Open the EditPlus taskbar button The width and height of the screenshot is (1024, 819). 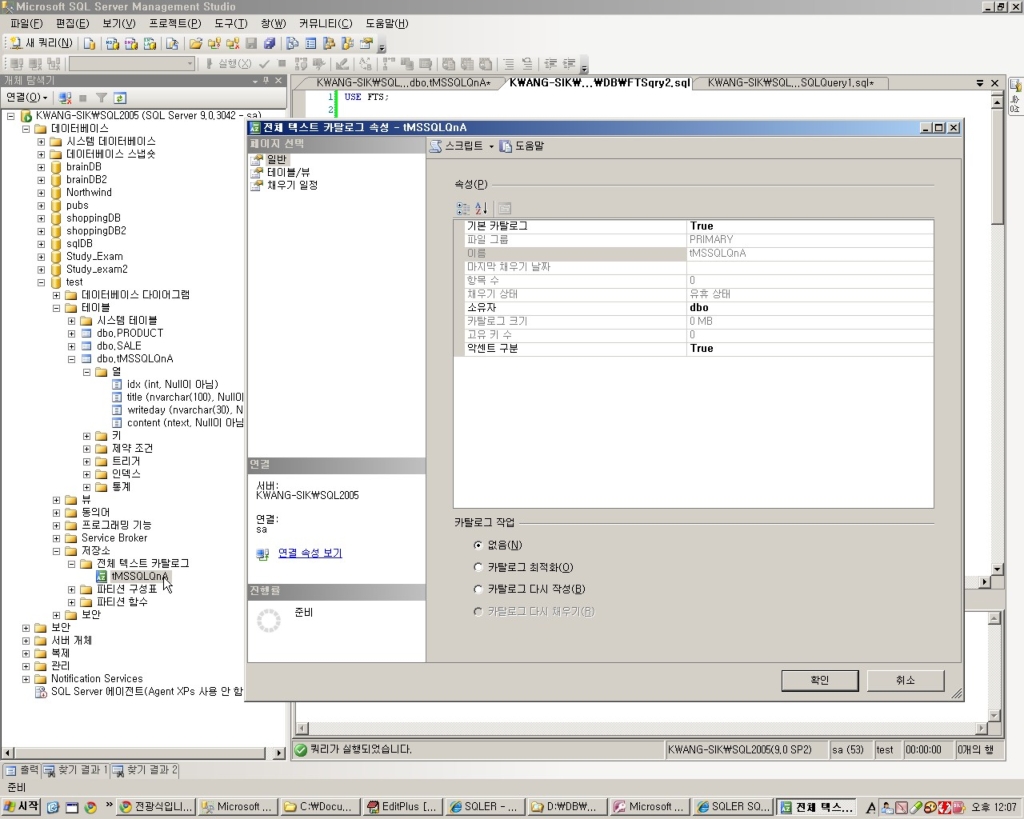click(x=402, y=807)
